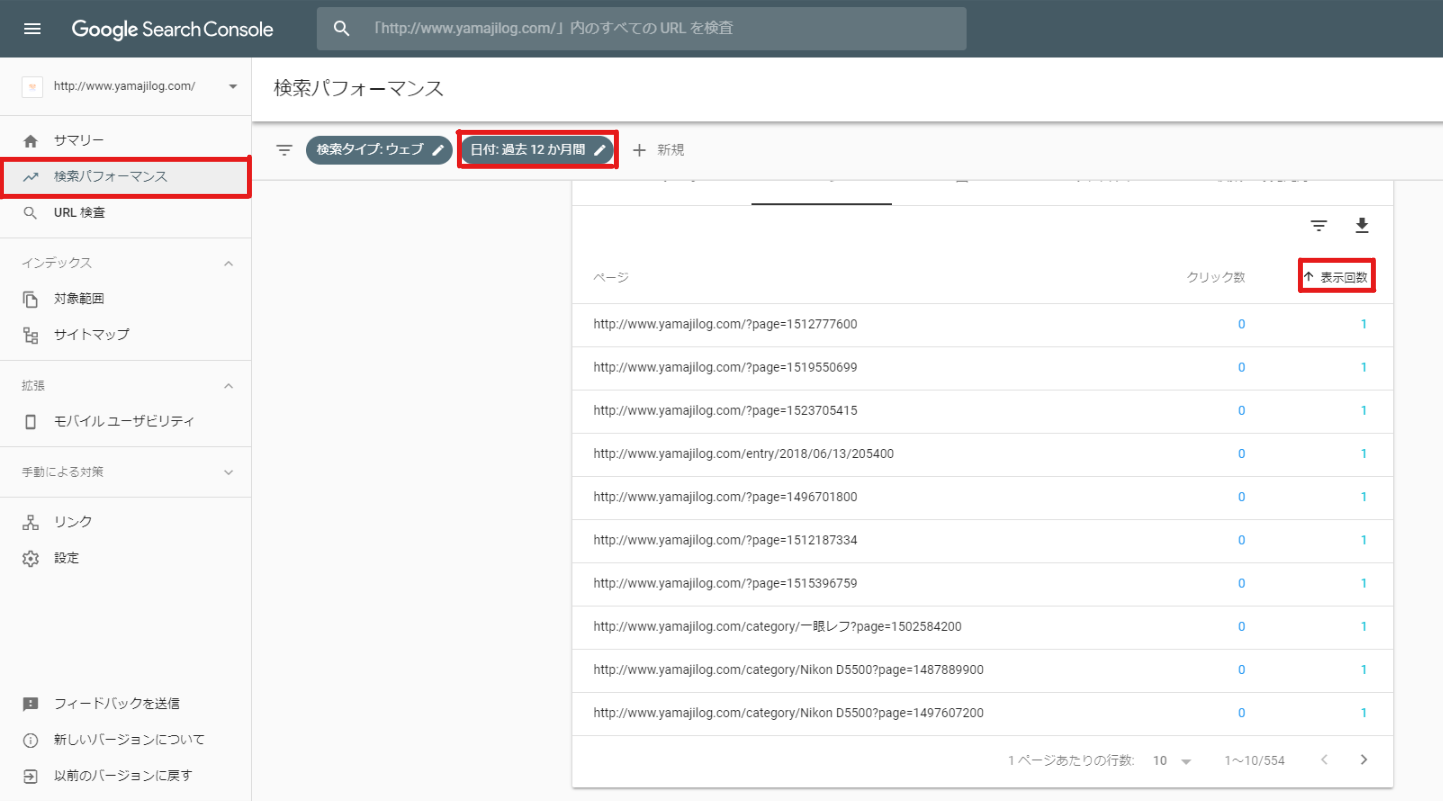
Task: Click the gear icon next to 設定
Action: (31, 558)
